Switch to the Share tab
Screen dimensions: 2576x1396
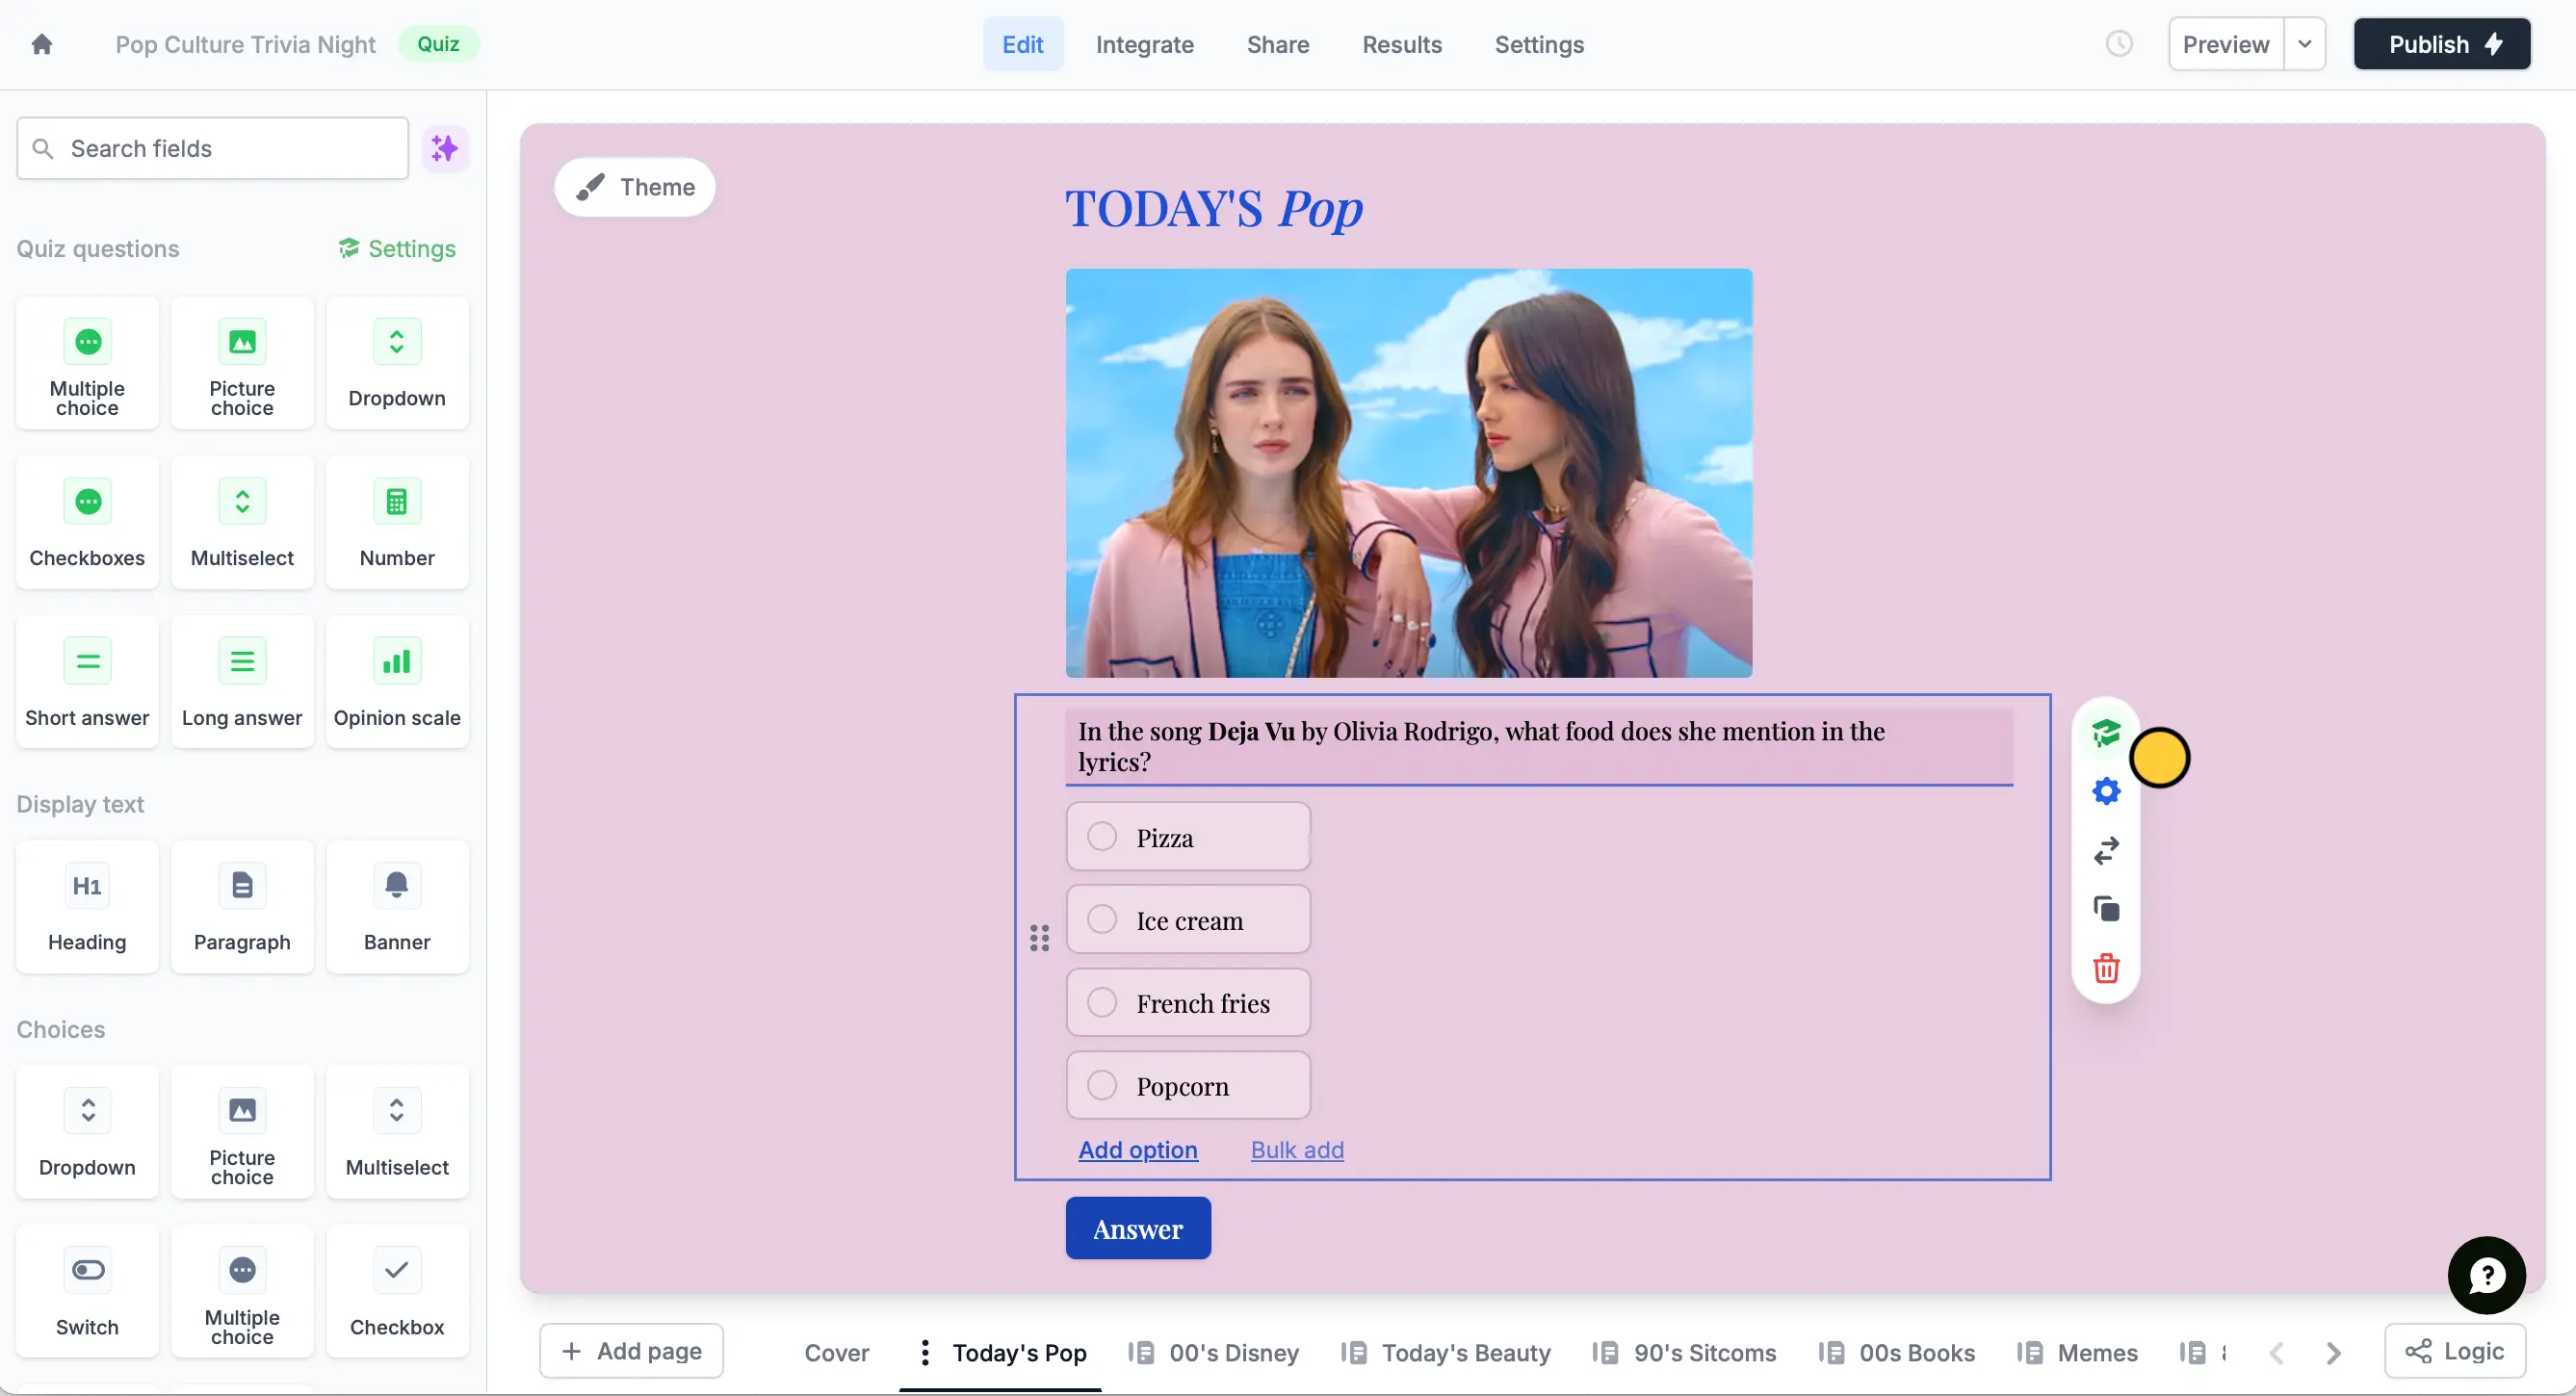1277,44
